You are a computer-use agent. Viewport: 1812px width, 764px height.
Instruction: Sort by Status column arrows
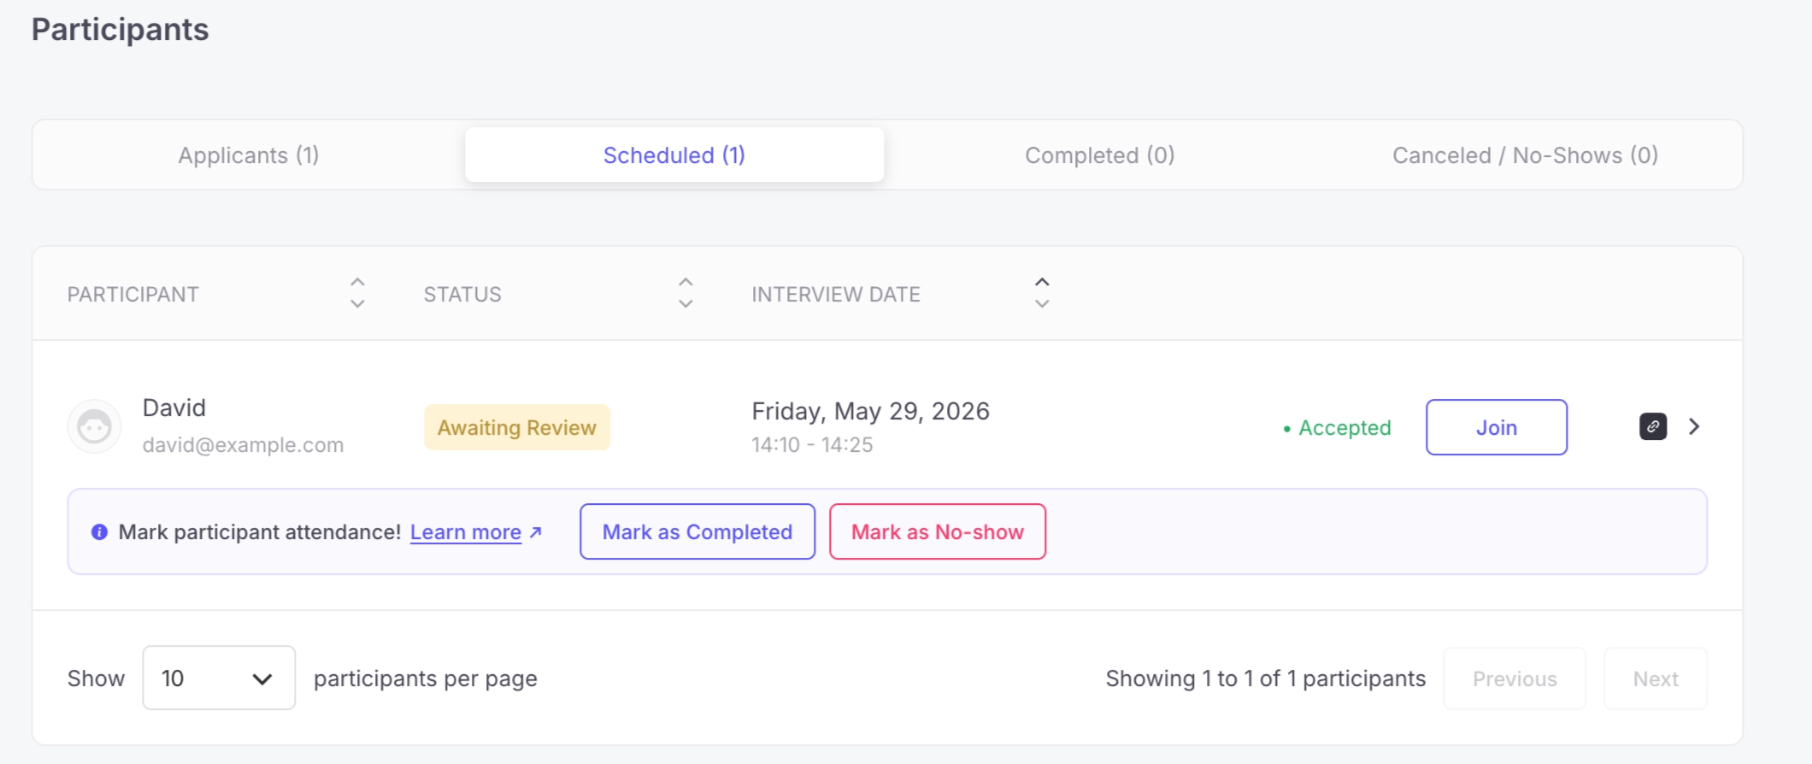pyautogui.click(x=685, y=293)
